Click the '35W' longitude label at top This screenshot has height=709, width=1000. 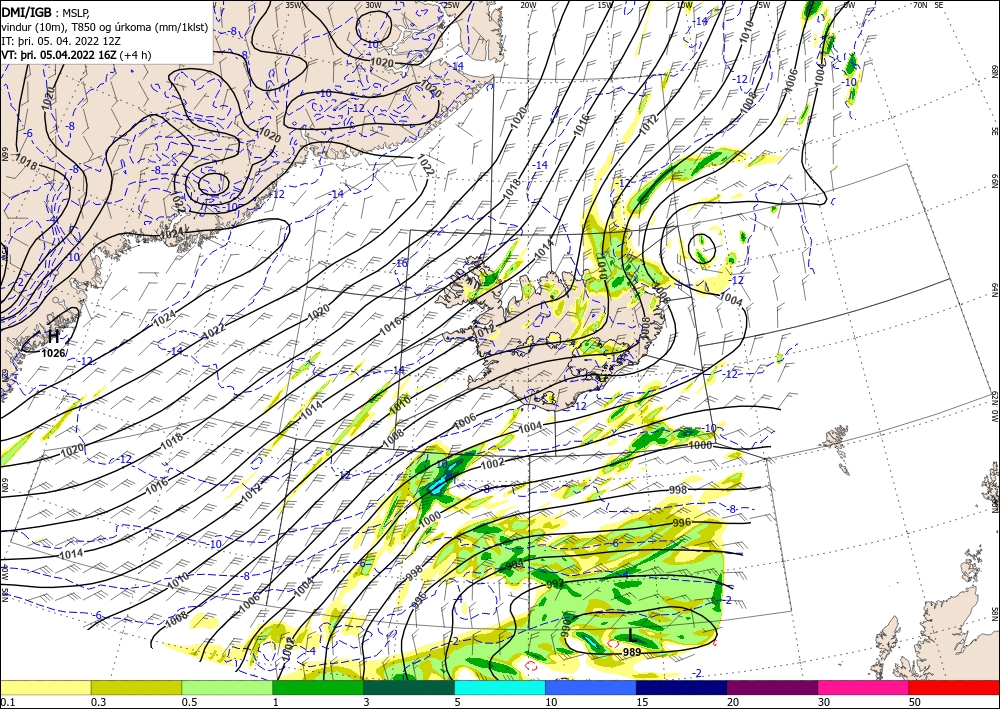pos(293,4)
